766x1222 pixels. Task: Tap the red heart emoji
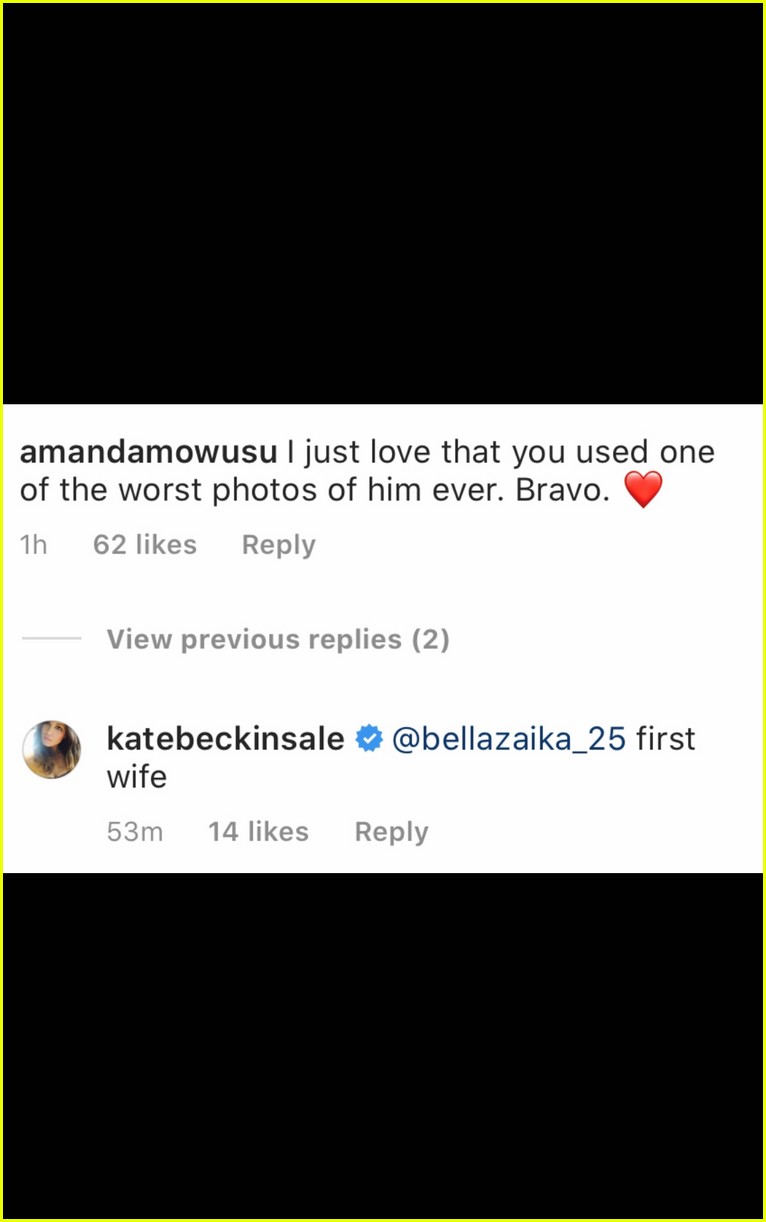coord(643,490)
